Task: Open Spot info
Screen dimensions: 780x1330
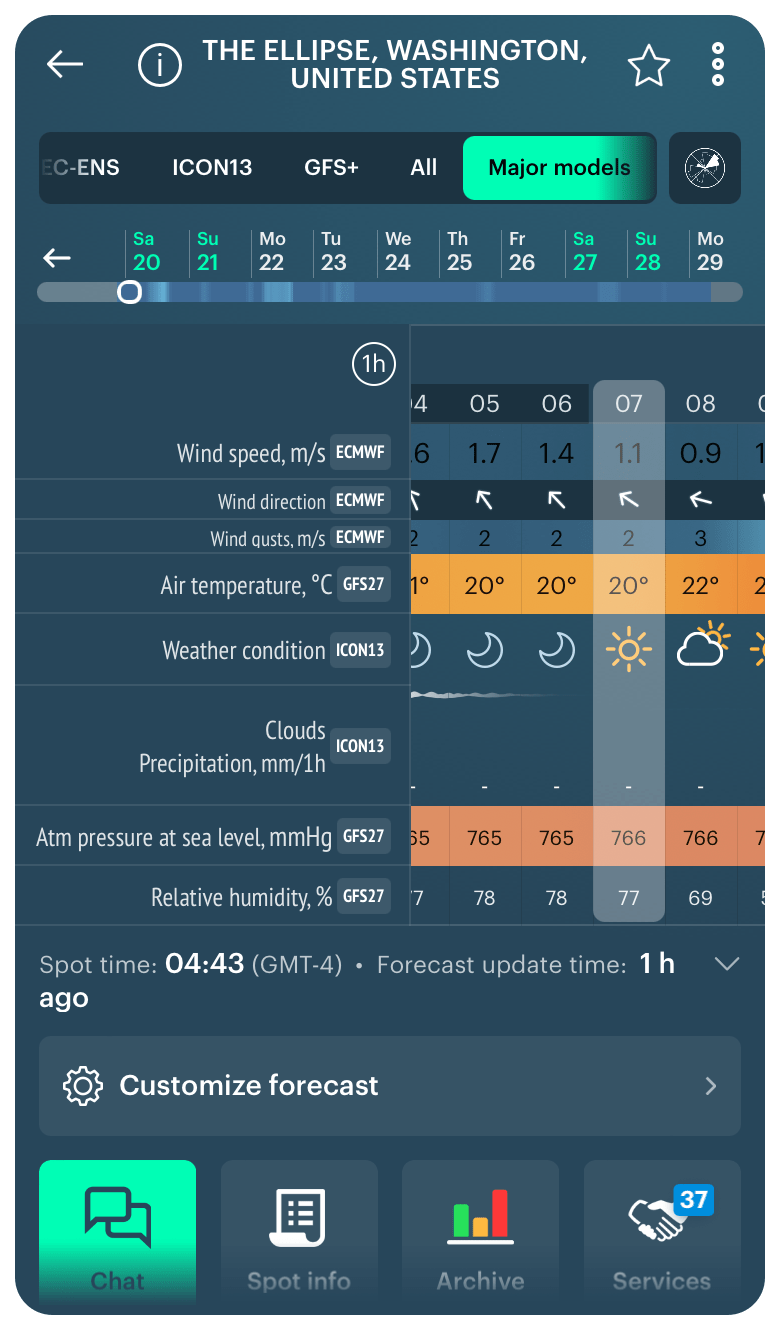Action: coord(298,1230)
